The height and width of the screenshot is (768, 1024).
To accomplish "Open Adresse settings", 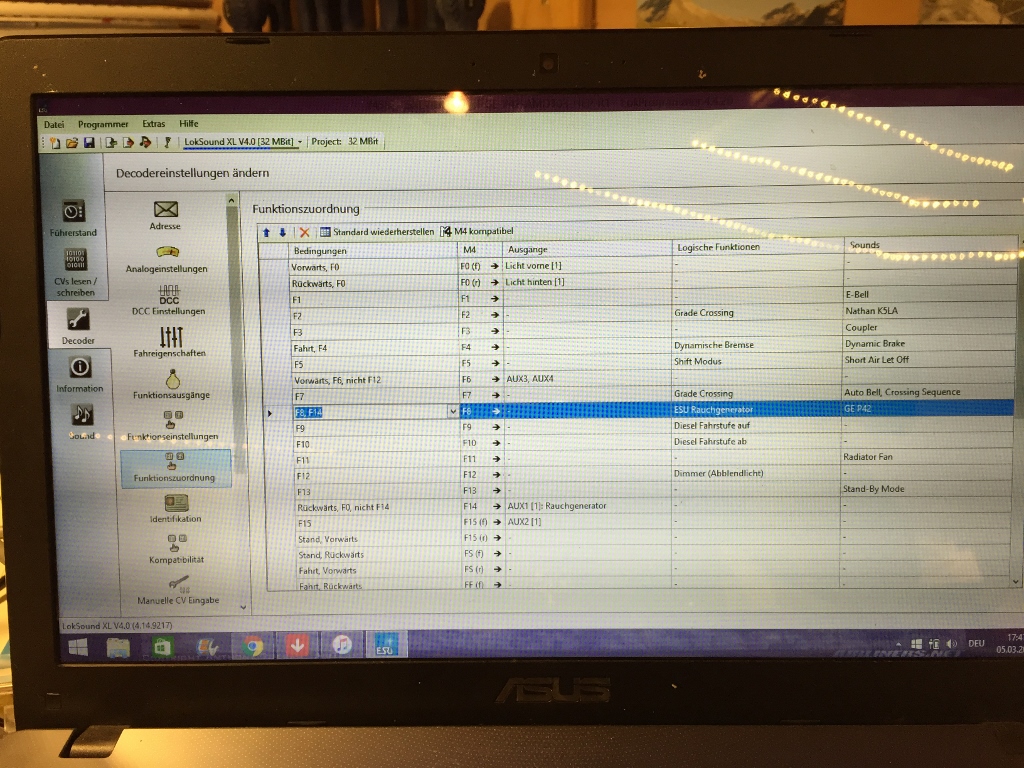I will coord(165,215).
